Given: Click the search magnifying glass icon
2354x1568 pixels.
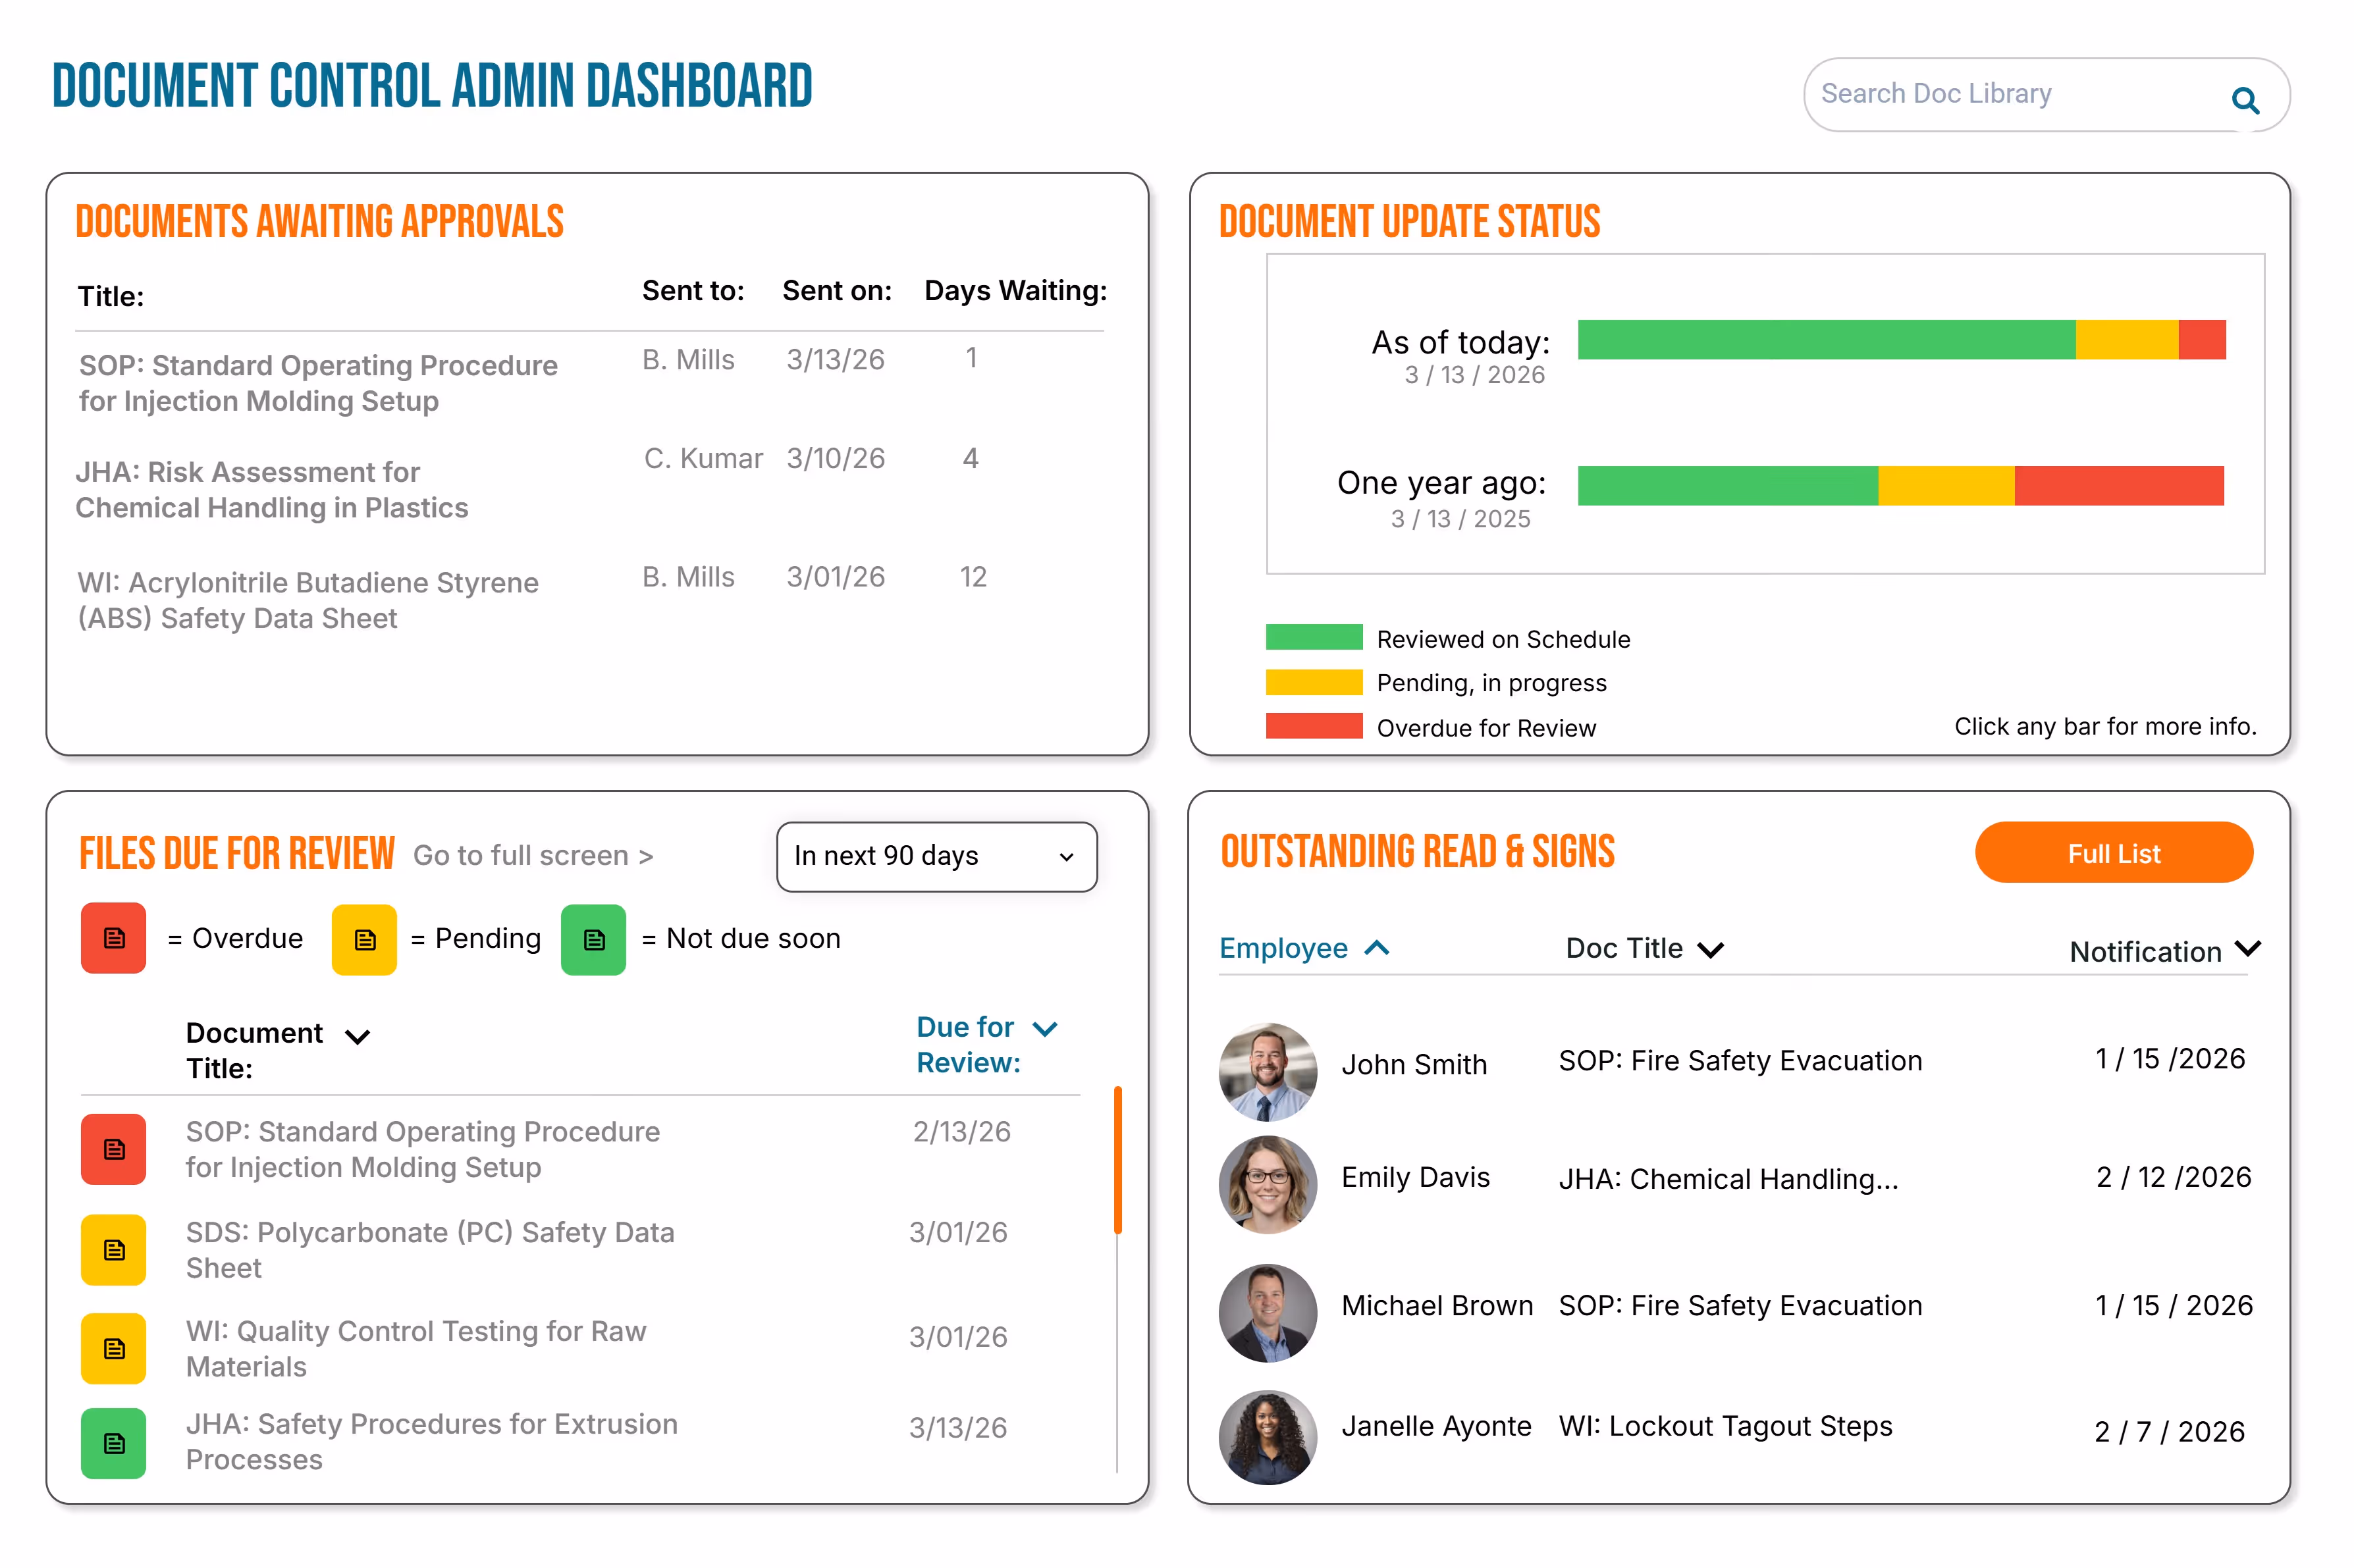Looking at the screenshot, I should (x=2246, y=101).
